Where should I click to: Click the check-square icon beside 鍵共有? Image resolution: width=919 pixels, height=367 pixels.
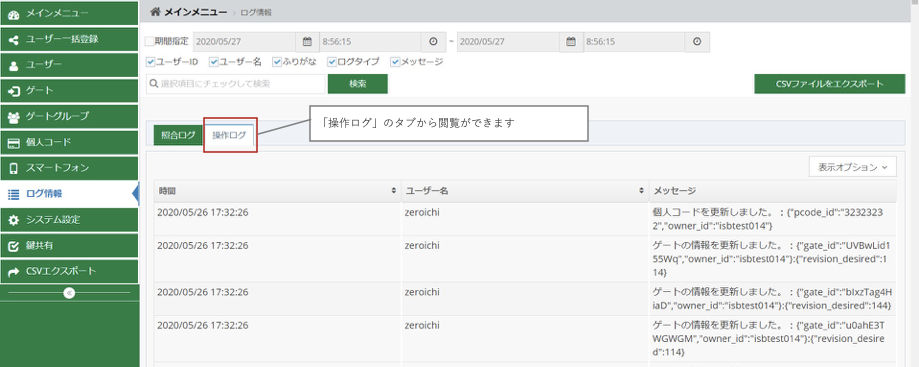coord(14,246)
